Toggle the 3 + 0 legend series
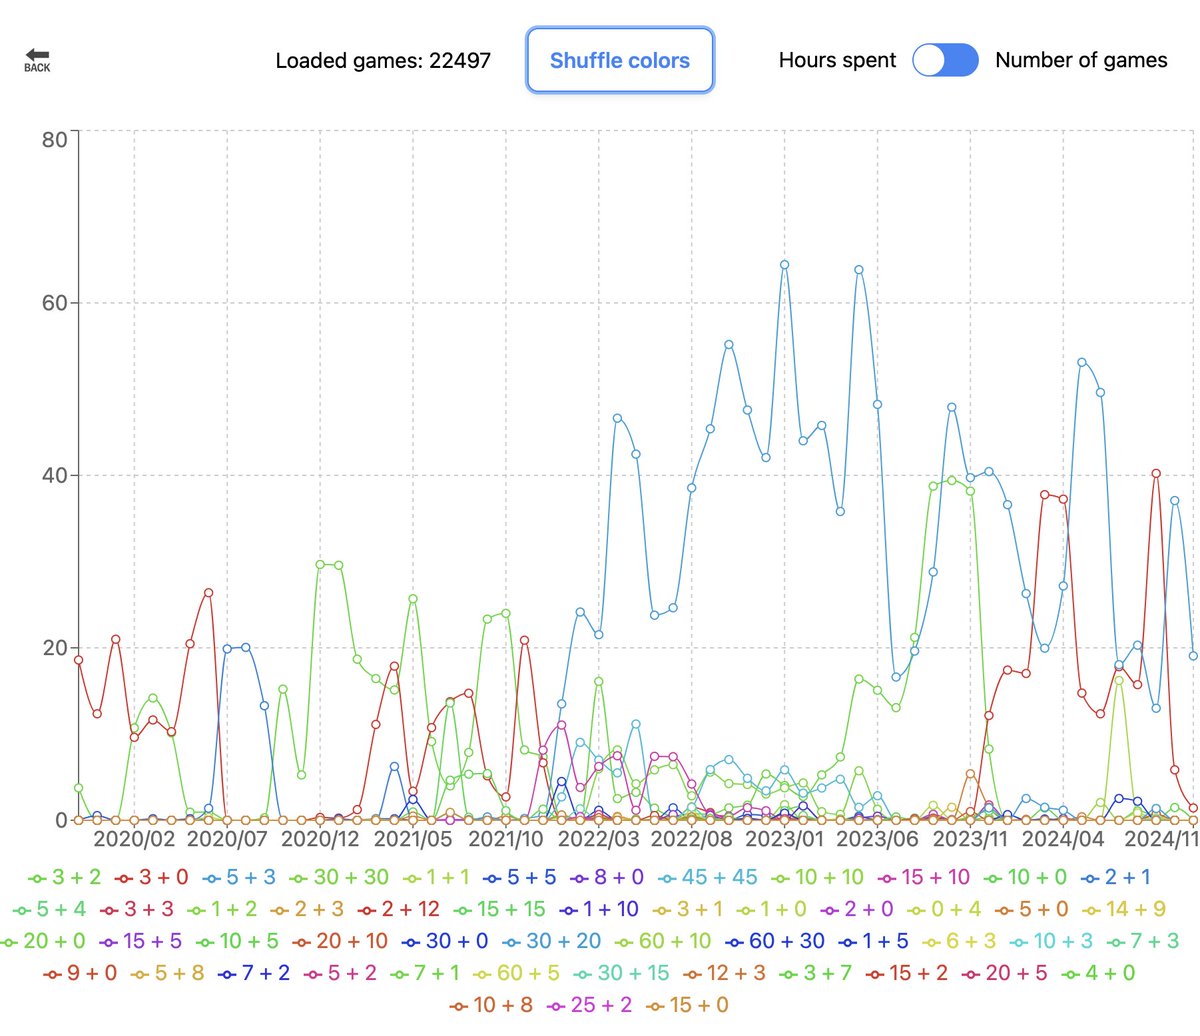Screen dimensions: 1200x1036 tap(151, 877)
